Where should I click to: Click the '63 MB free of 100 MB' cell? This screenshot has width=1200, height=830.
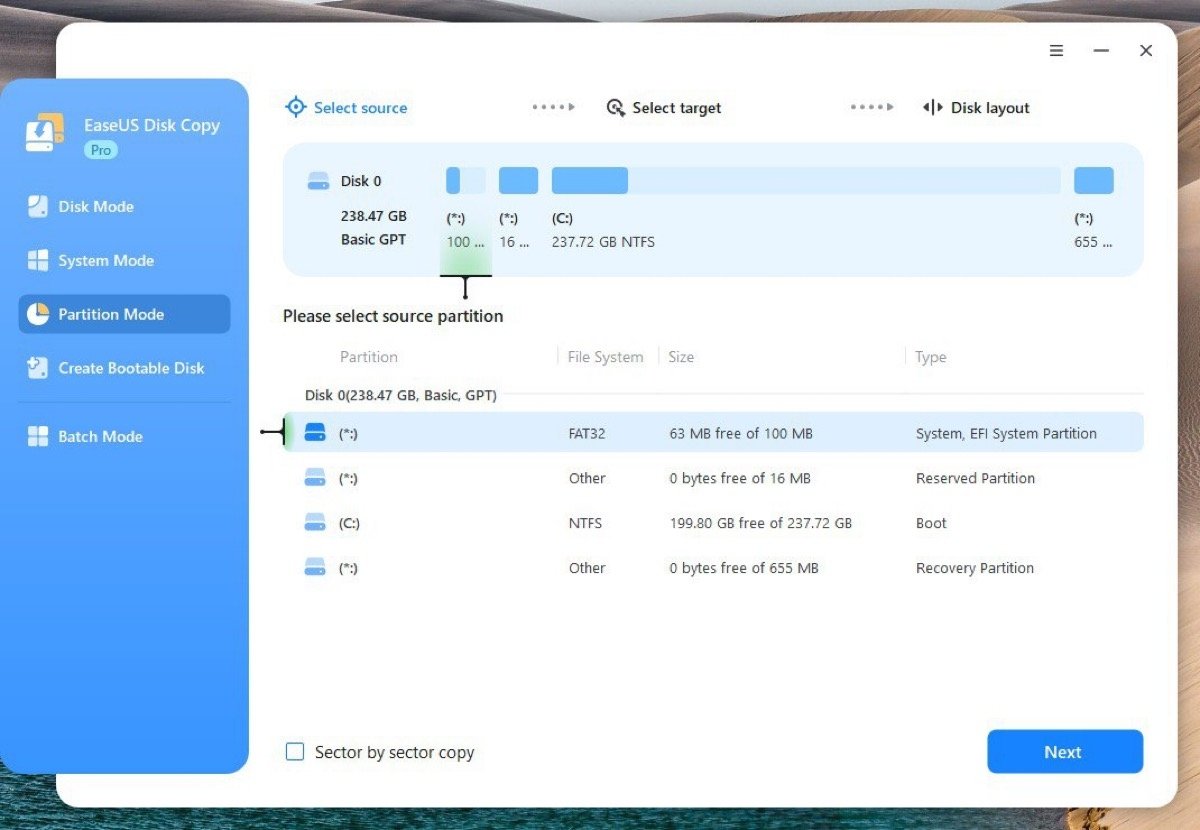741,433
